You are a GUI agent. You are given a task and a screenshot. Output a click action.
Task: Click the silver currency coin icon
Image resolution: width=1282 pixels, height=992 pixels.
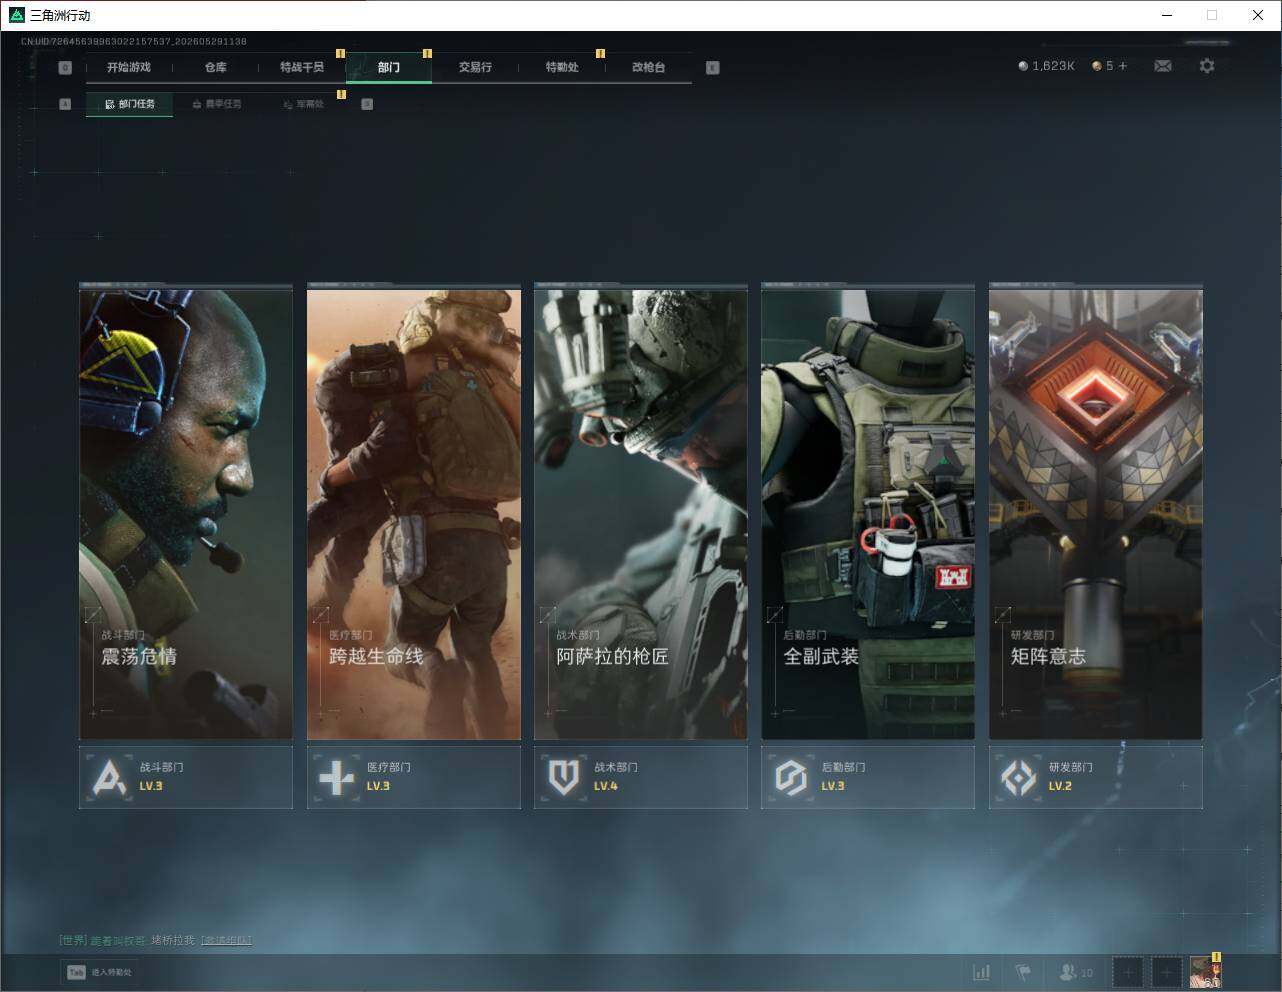tap(1022, 66)
